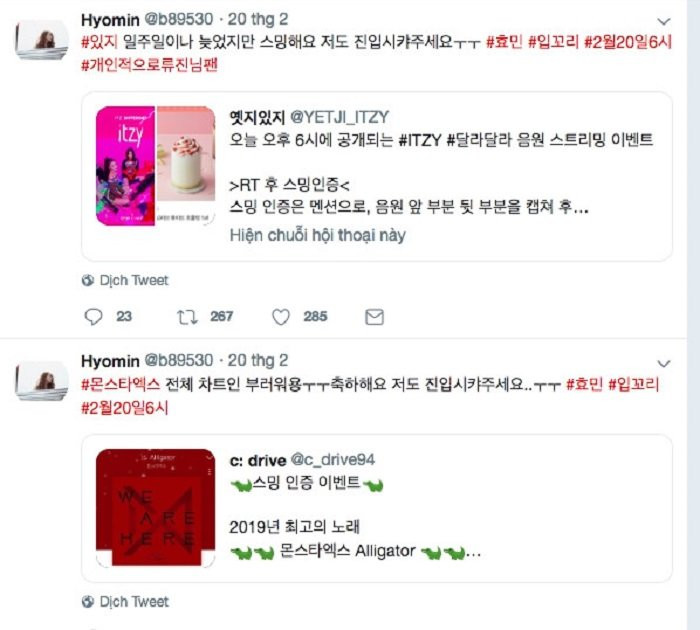Open the ITZY poster thumbnail image
Viewport: 700px width, 630px height.
pos(125,166)
